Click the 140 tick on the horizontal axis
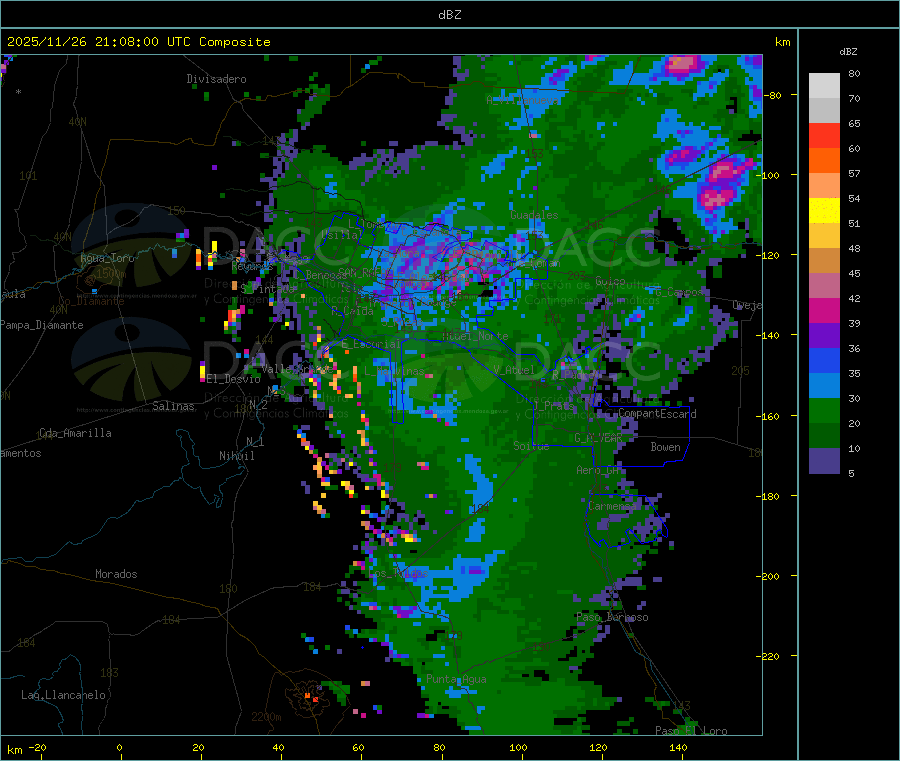 point(678,747)
